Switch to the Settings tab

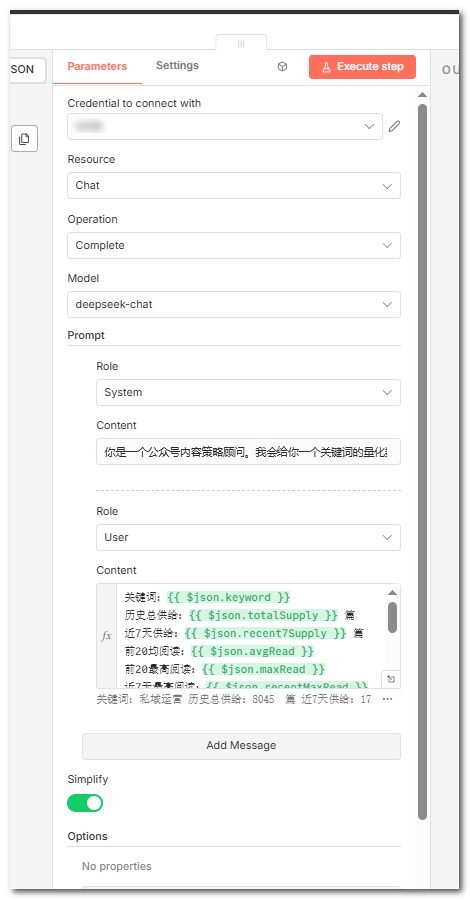click(x=177, y=65)
